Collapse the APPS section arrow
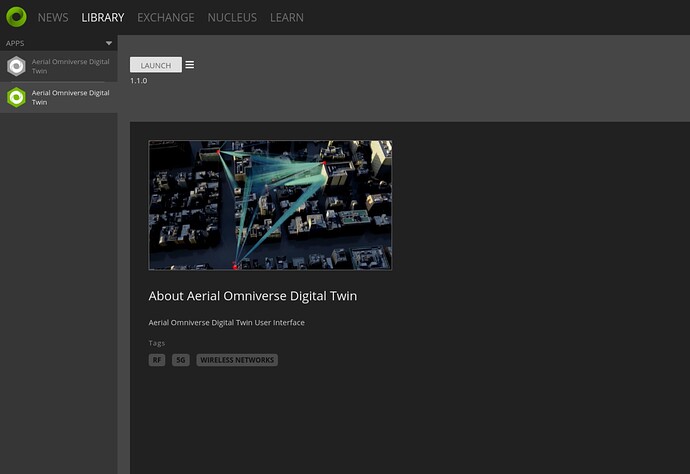 click(109, 43)
